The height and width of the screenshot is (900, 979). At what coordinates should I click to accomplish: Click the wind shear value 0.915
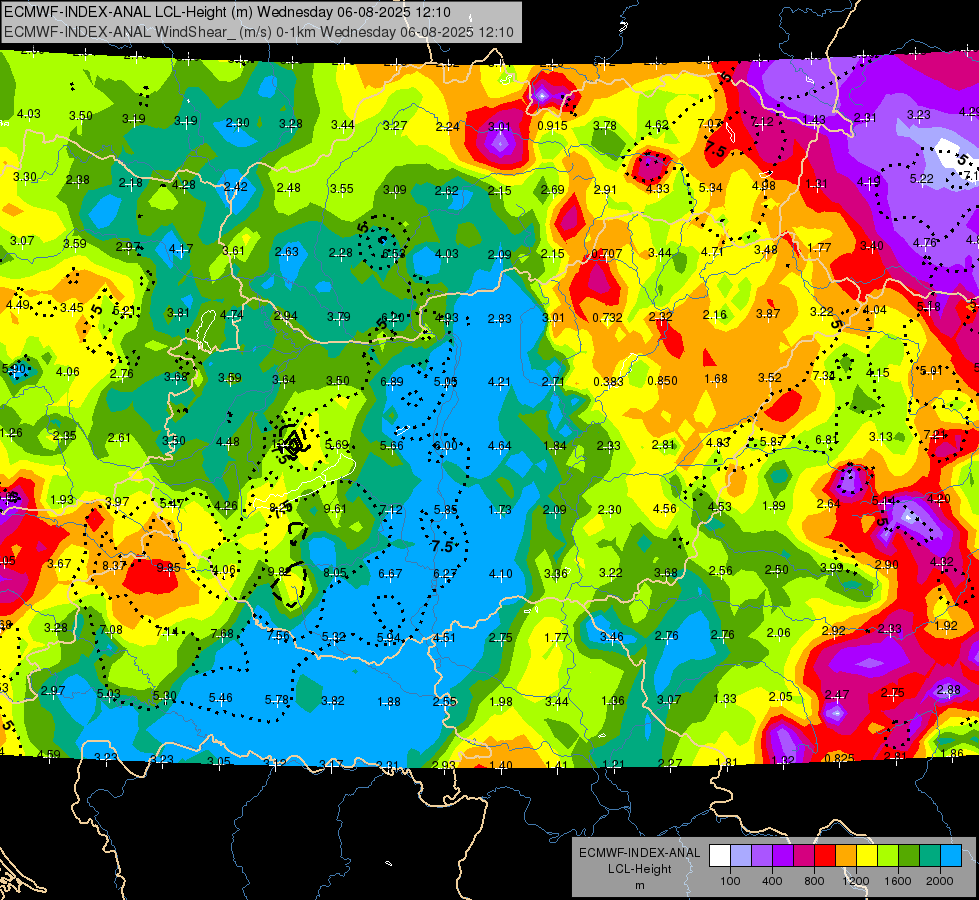coord(552,126)
